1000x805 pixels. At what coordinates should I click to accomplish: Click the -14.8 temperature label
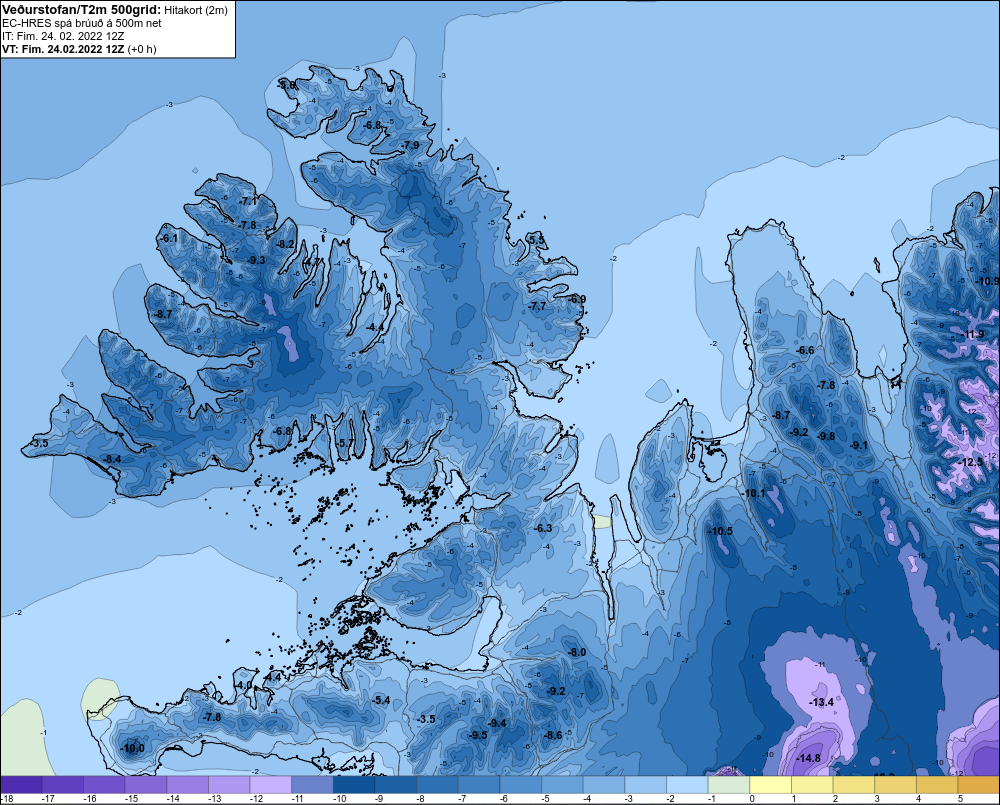click(808, 758)
